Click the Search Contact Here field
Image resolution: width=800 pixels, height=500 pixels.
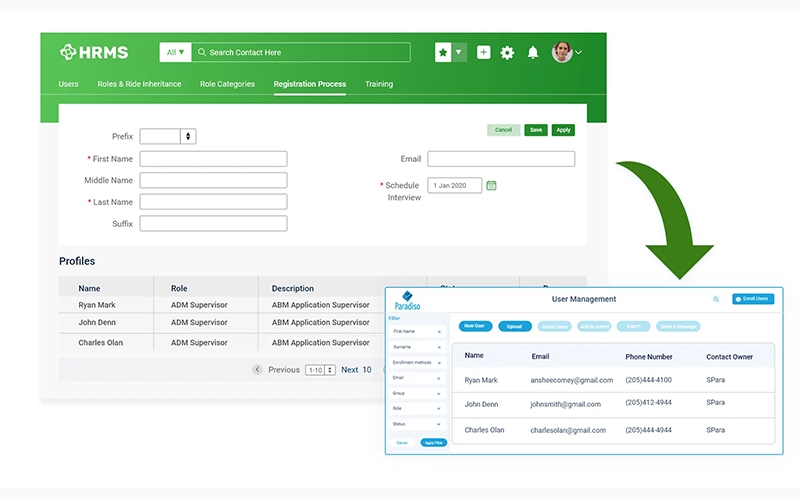301,52
